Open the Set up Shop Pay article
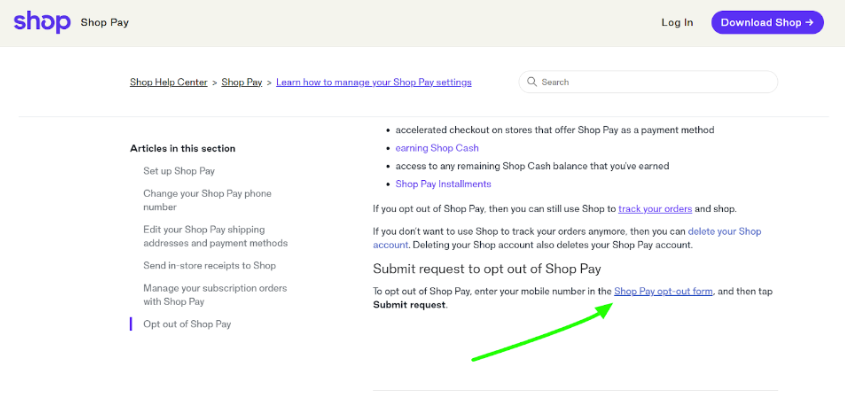The width and height of the screenshot is (845, 404). tap(179, 171)
